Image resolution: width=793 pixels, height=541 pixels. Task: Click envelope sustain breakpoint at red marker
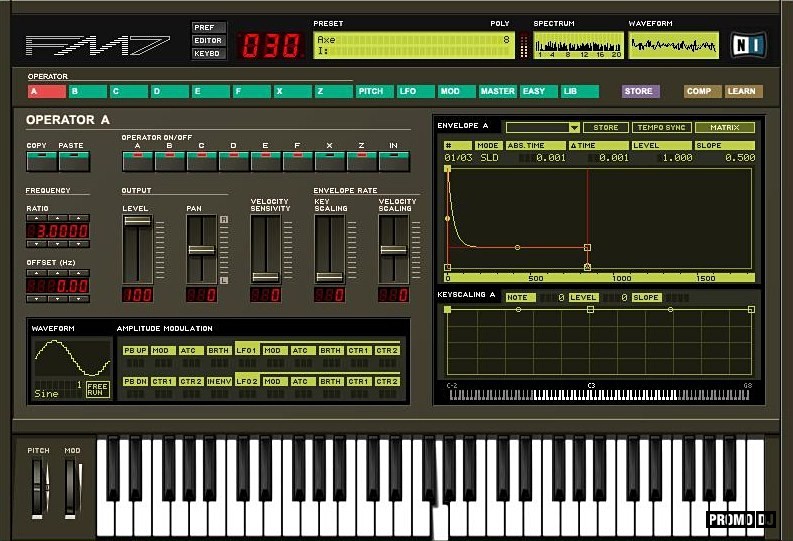[587, 247]
